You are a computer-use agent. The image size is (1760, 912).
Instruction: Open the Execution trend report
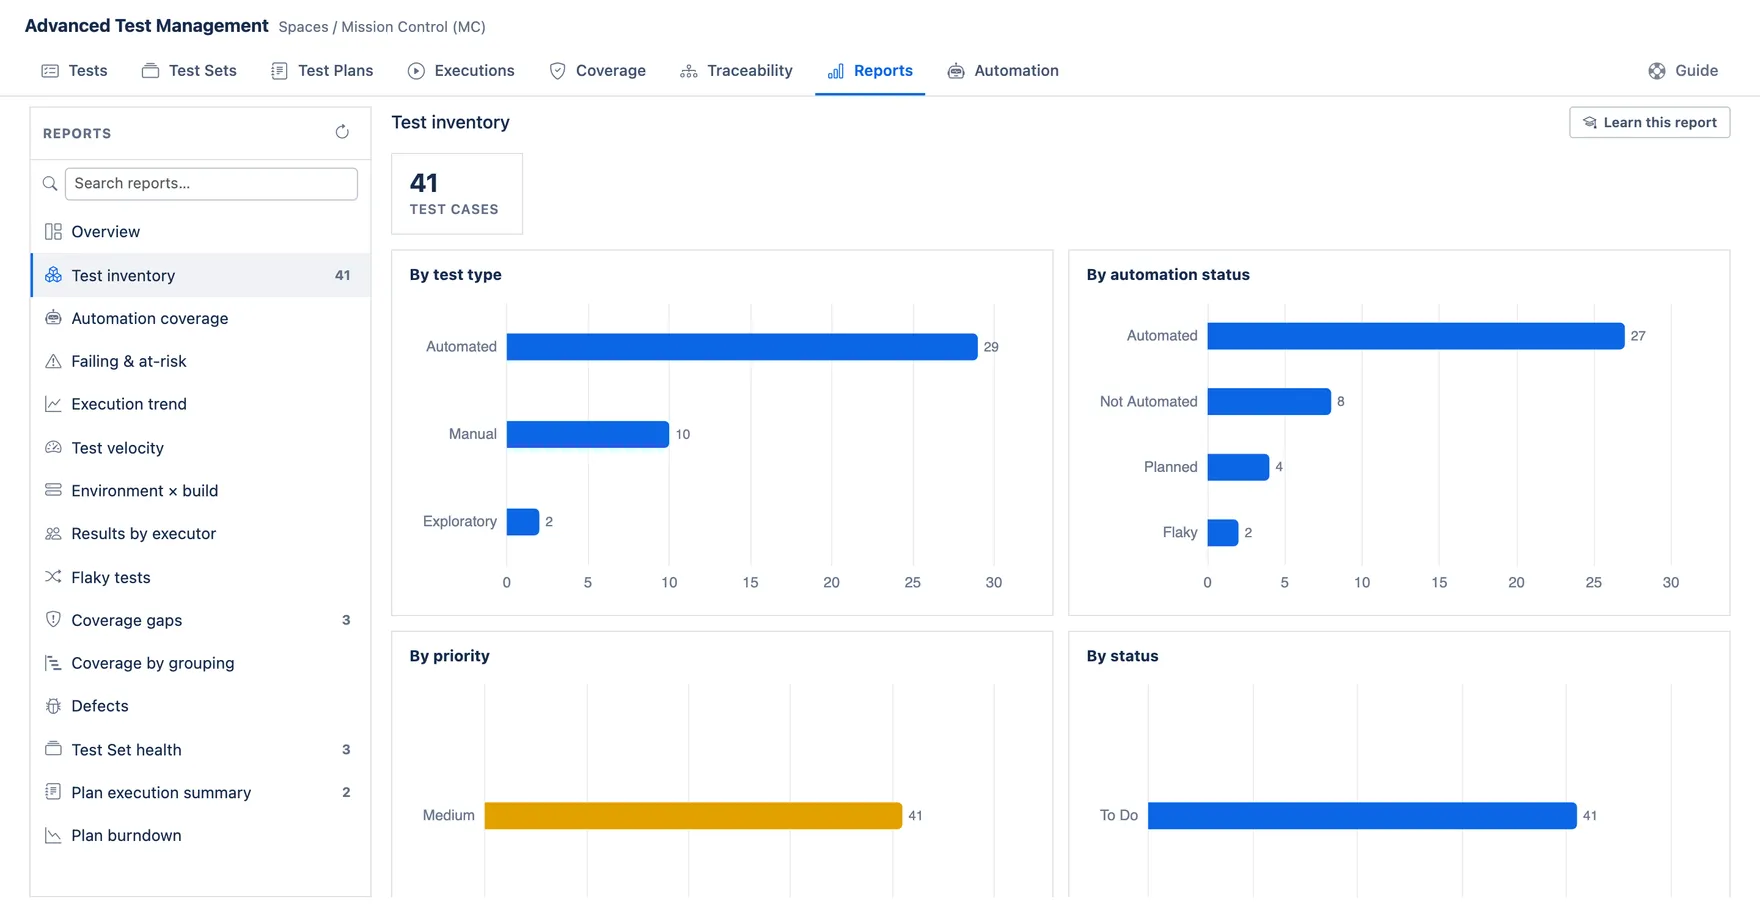click(201, 404)
